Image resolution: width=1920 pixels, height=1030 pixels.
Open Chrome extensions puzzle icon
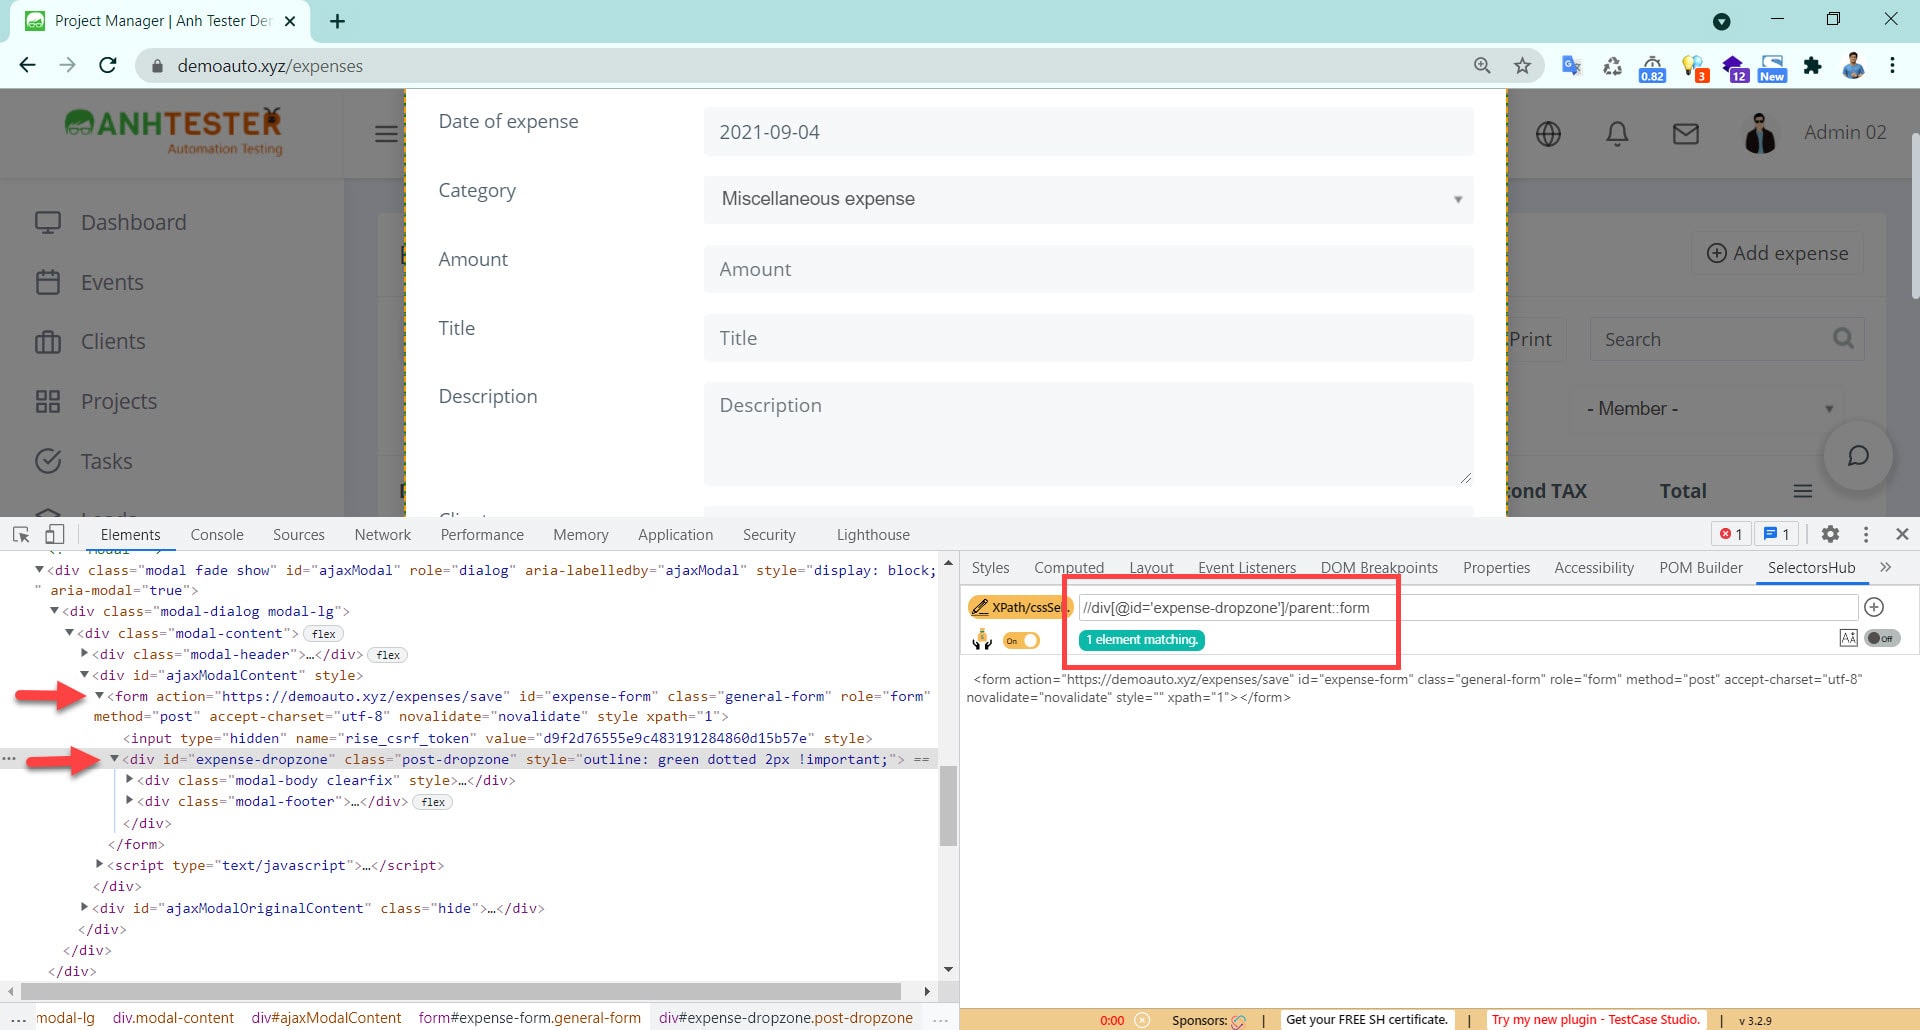[1812, 66]
